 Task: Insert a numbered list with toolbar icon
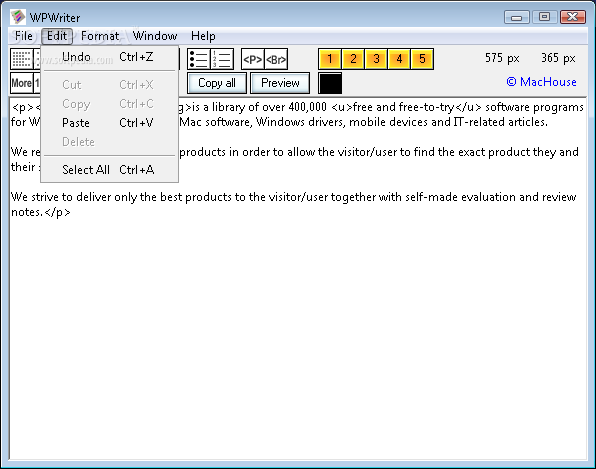pyautogui.click(x=222, y=59)
